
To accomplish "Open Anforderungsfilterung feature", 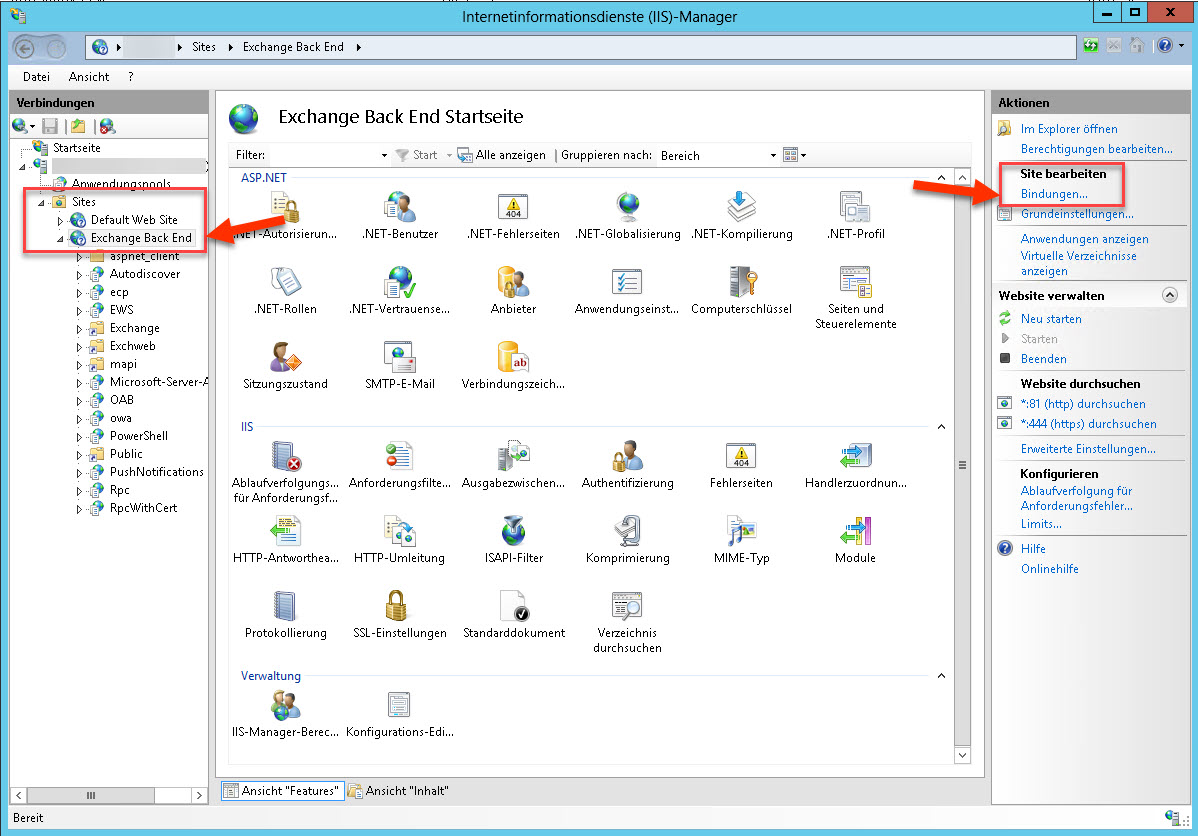I will click(400, 465).
